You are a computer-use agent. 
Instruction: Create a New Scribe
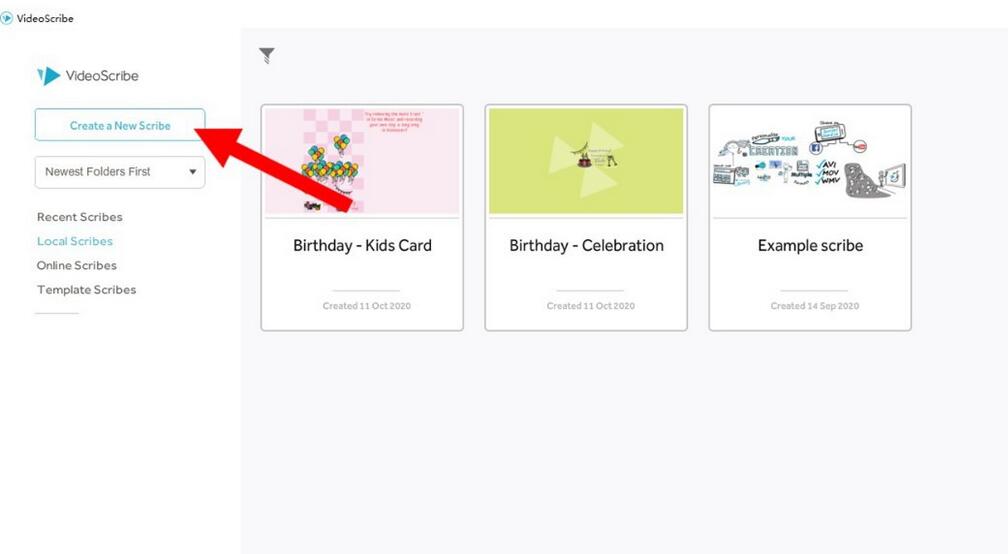tap(120, 125)
